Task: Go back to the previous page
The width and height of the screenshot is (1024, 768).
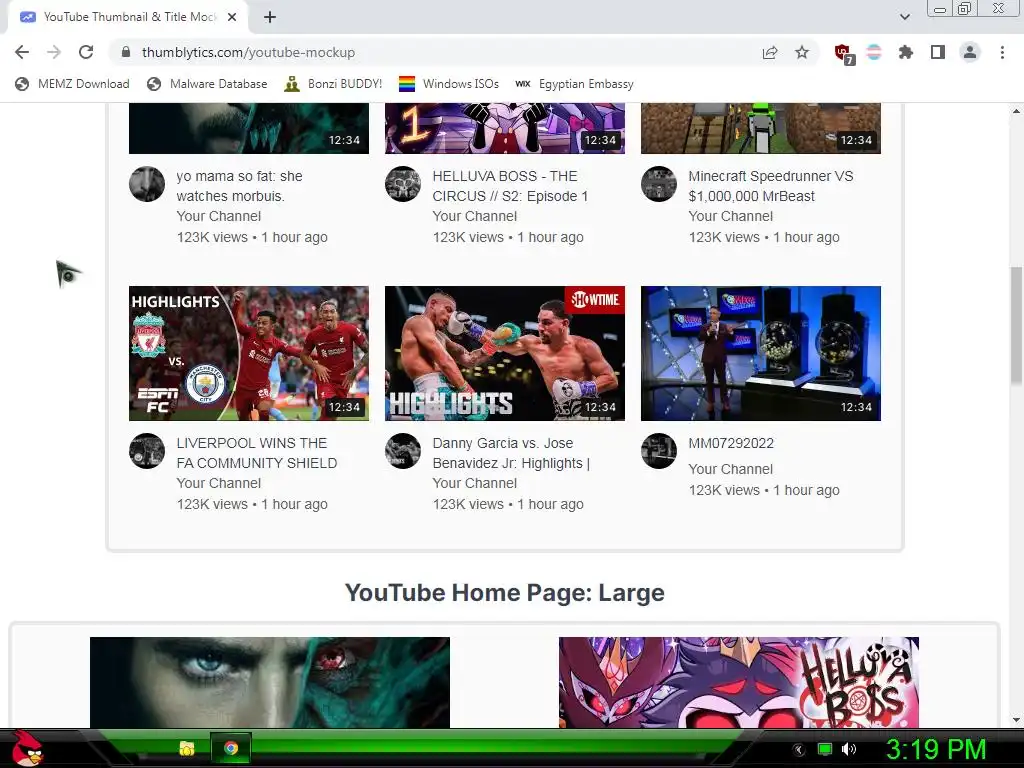Action: [x=22, y=52]
